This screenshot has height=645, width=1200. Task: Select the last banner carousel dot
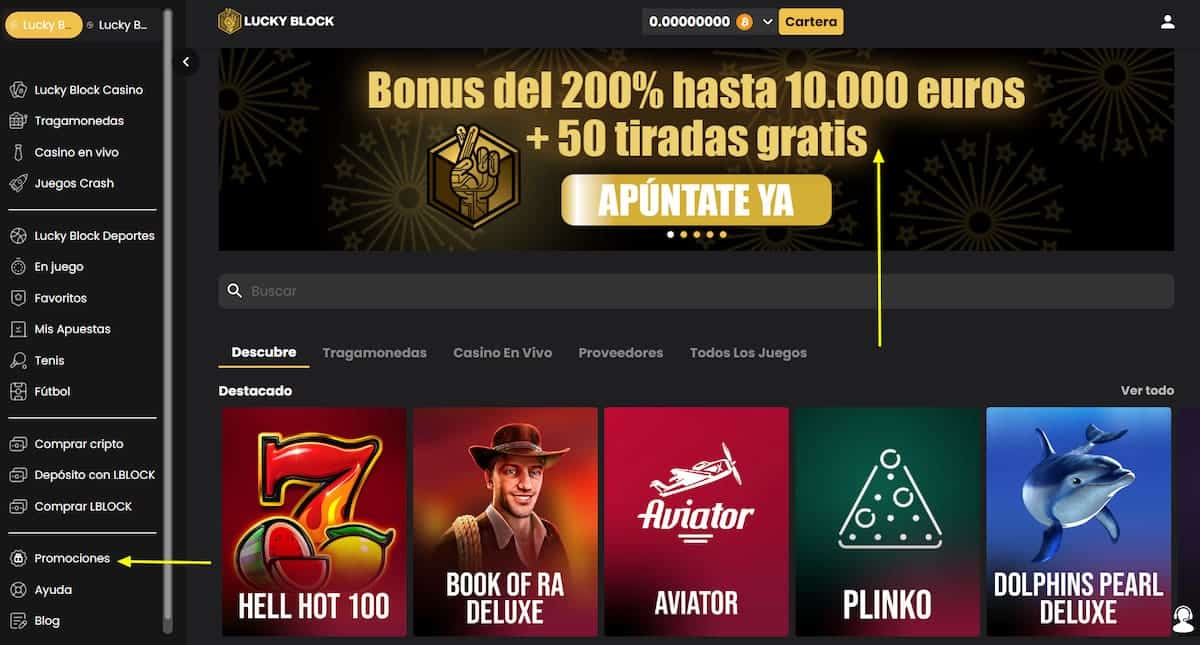click(x=723, y=234)
